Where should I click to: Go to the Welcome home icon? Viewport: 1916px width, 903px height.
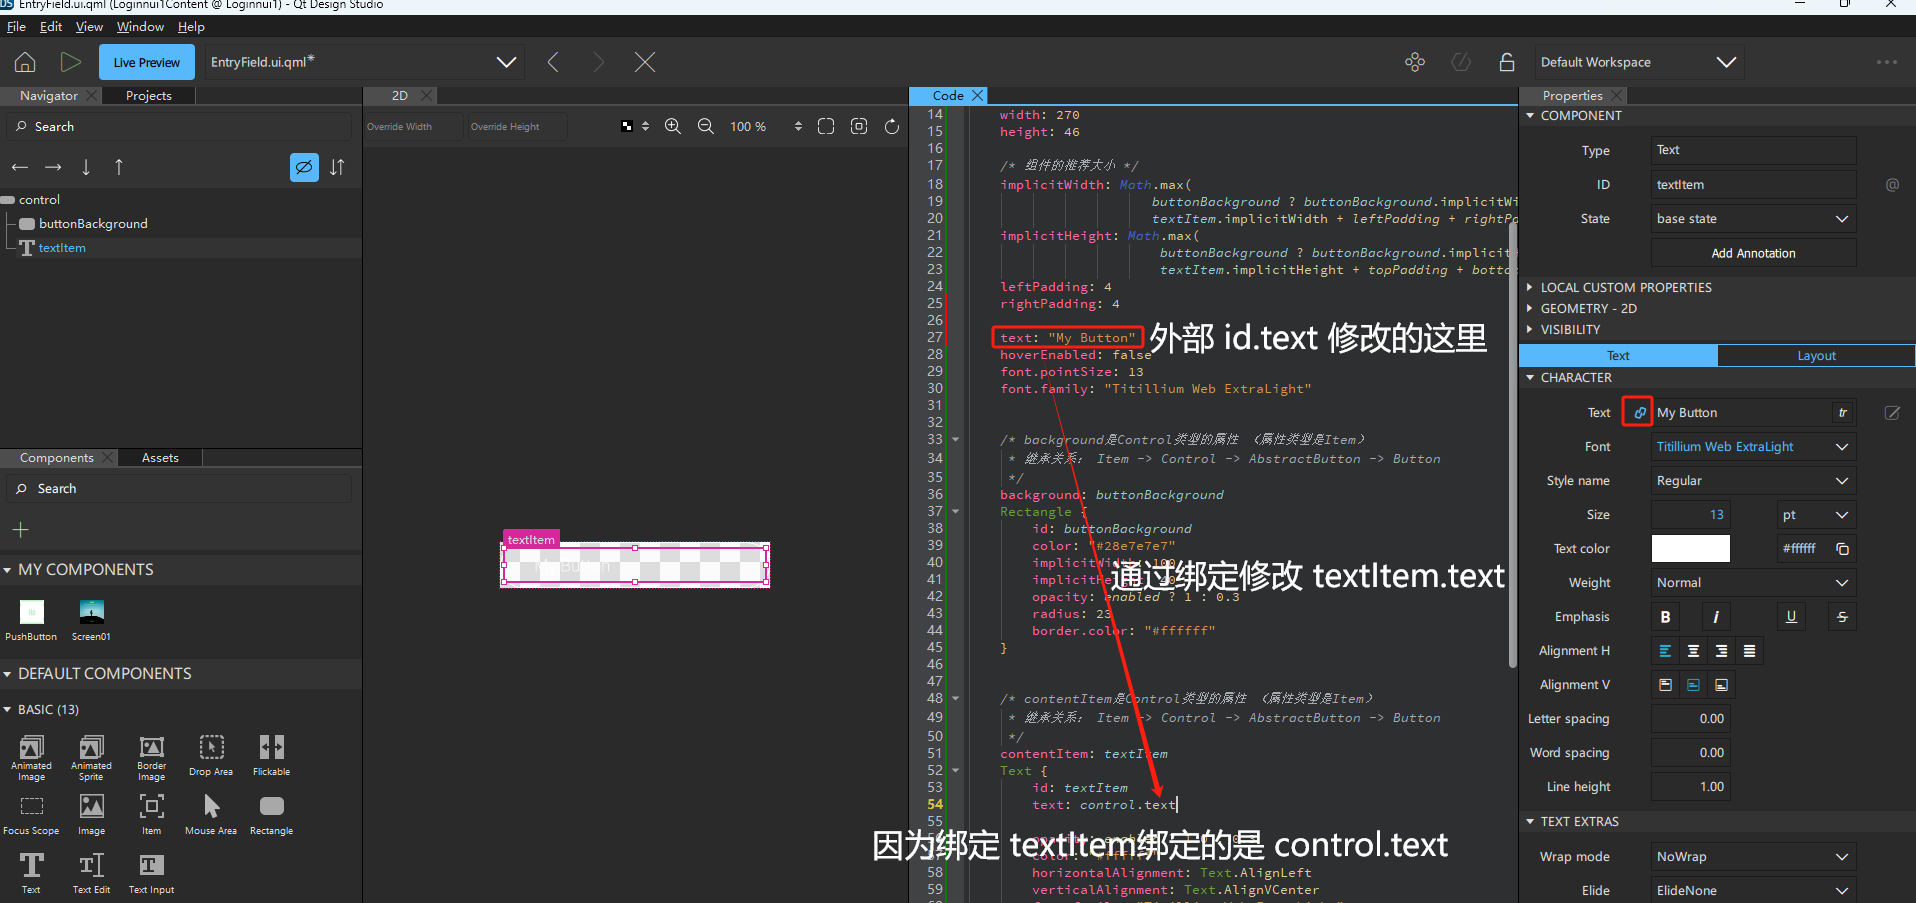pos(25,62)
